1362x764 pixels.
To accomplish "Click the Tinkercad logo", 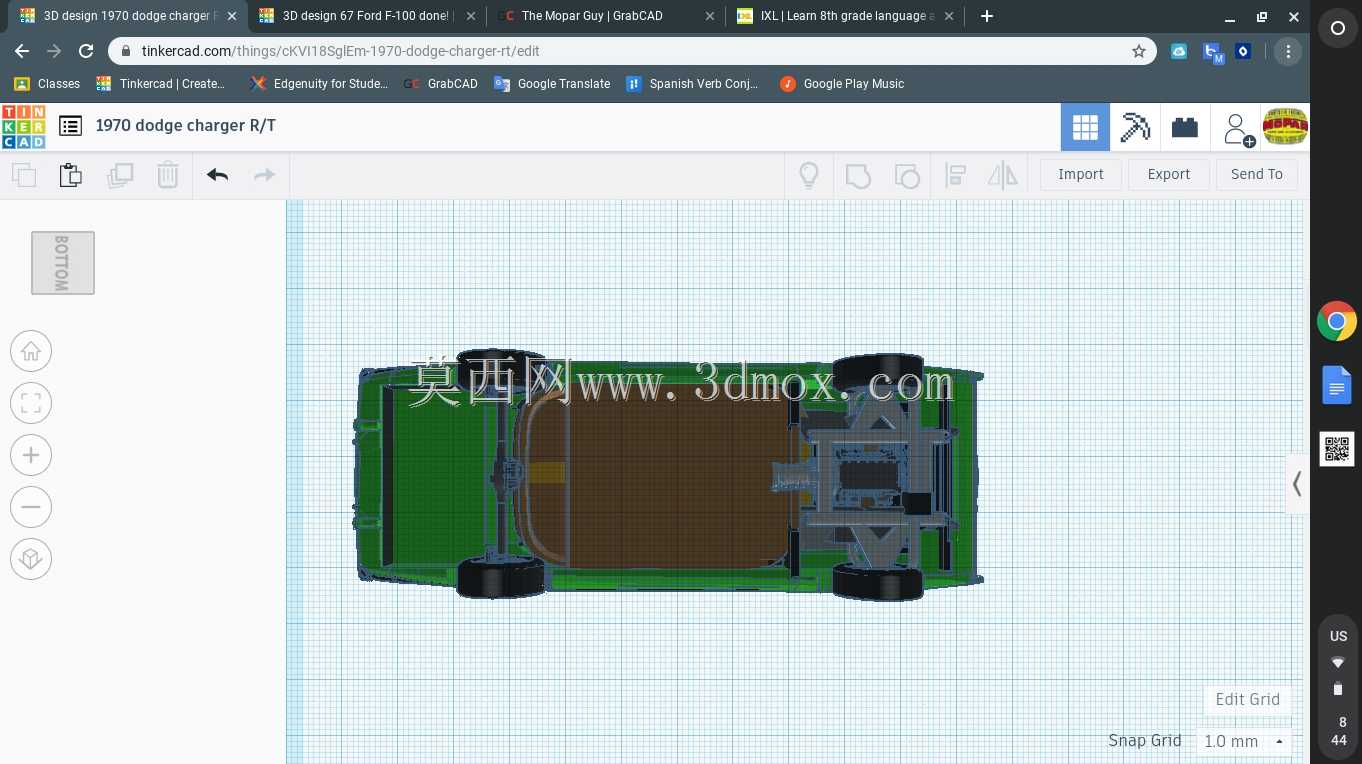I will pyautogui.click(x=23, y=126).
